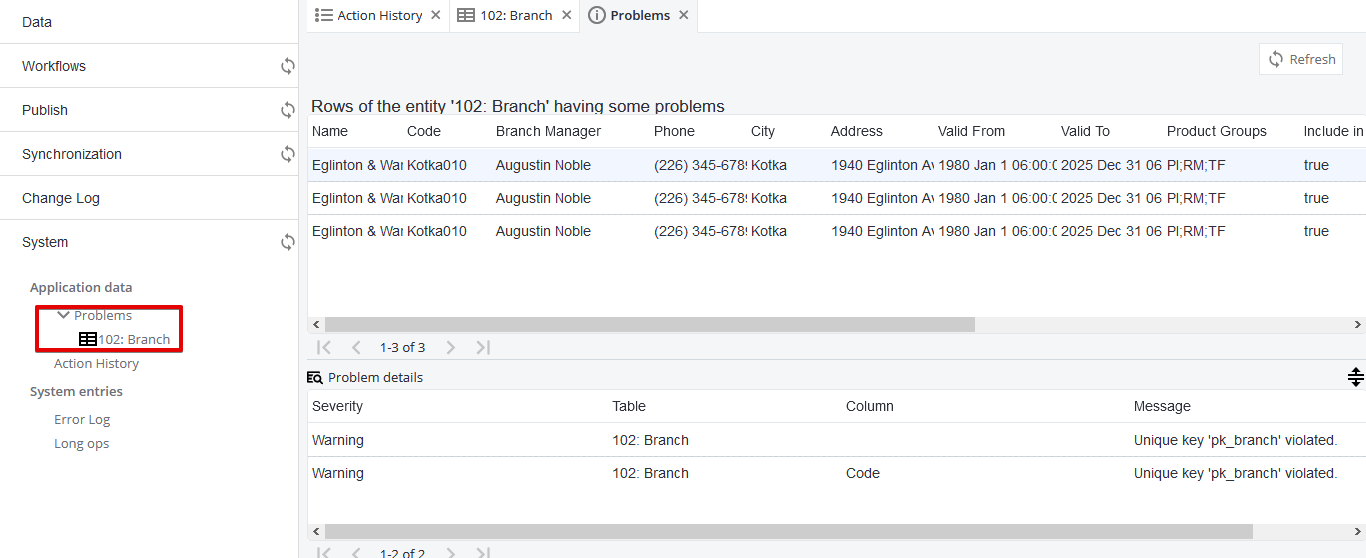Click the refresh icon next to System
The height and width of the screenshot is (558, 1366).
click(288, 242)
